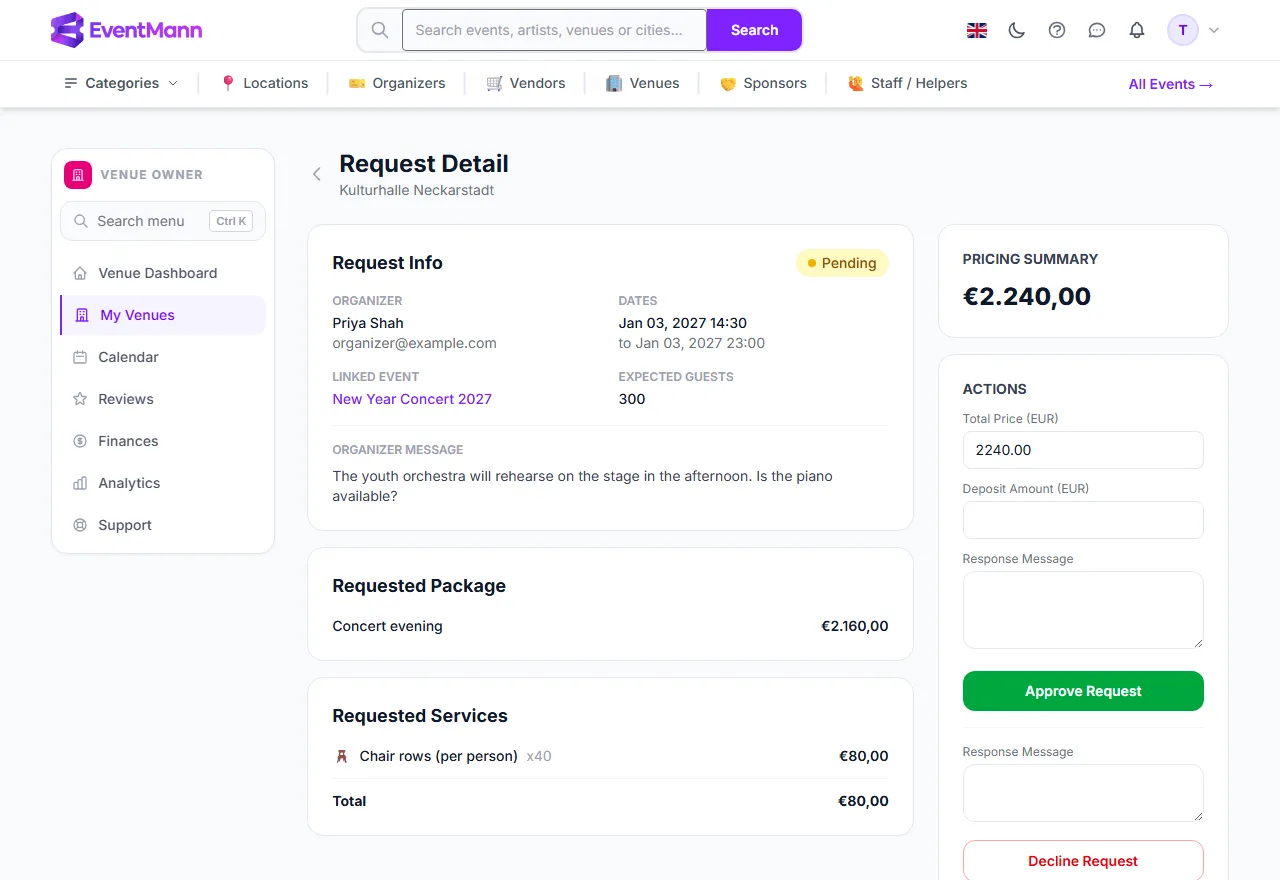
Task: Open the New Year Concert 2027 link
Action: (x=412, y=399)
